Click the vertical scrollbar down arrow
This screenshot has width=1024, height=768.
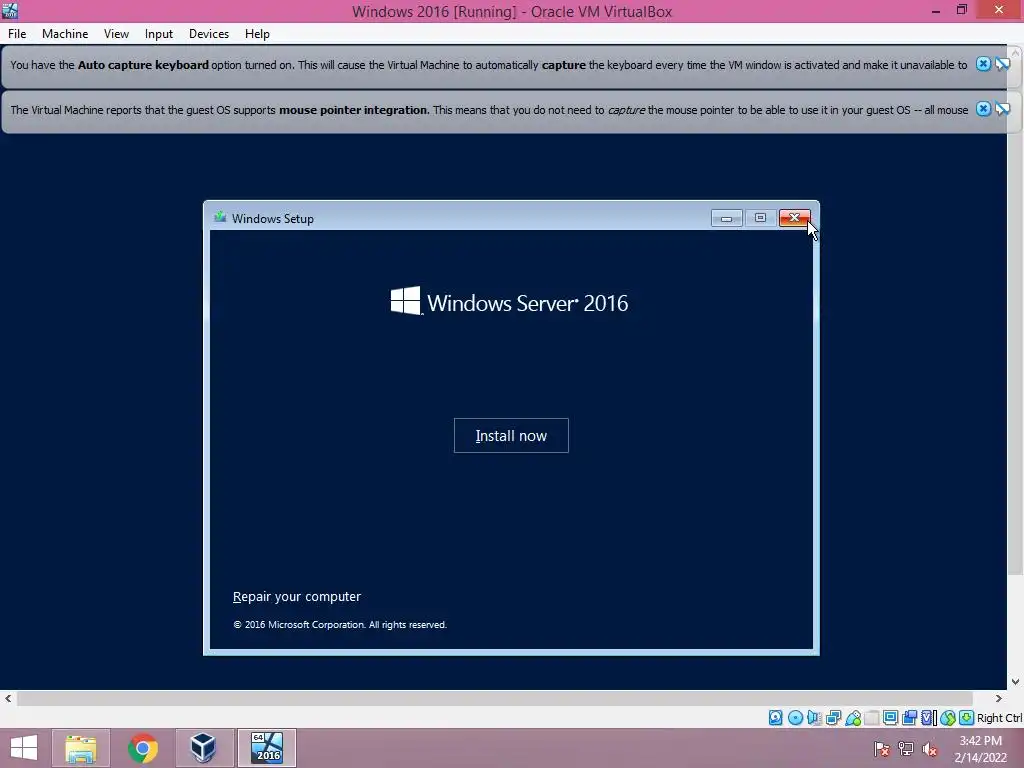[x=1016, y=682]
